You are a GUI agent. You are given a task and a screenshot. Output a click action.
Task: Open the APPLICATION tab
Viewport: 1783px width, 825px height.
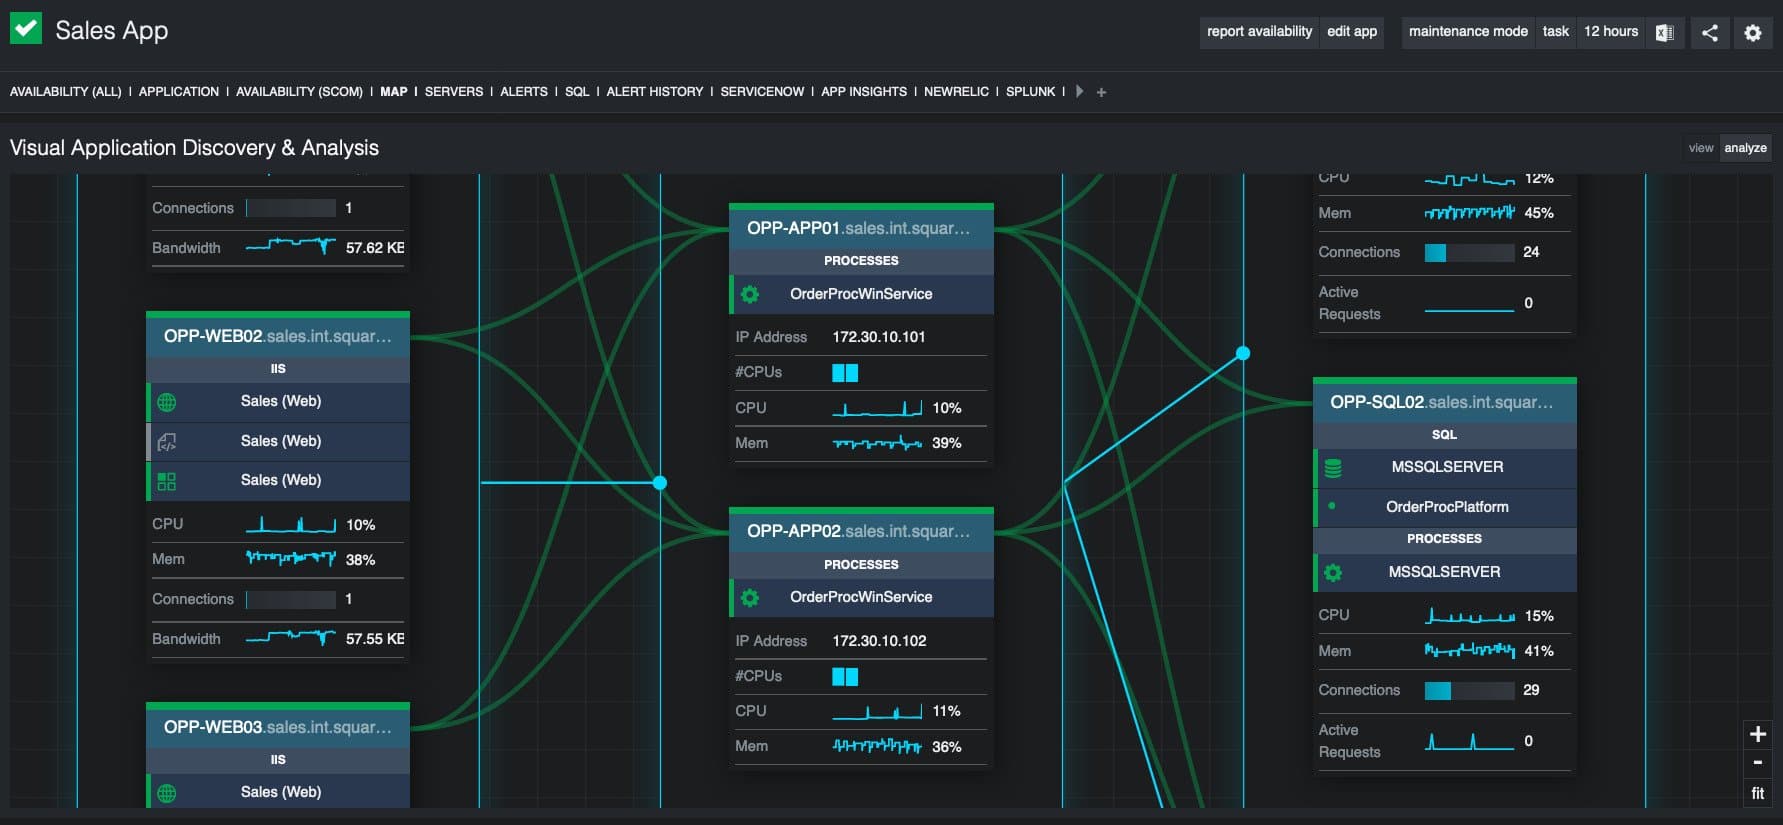coord(179,92)
